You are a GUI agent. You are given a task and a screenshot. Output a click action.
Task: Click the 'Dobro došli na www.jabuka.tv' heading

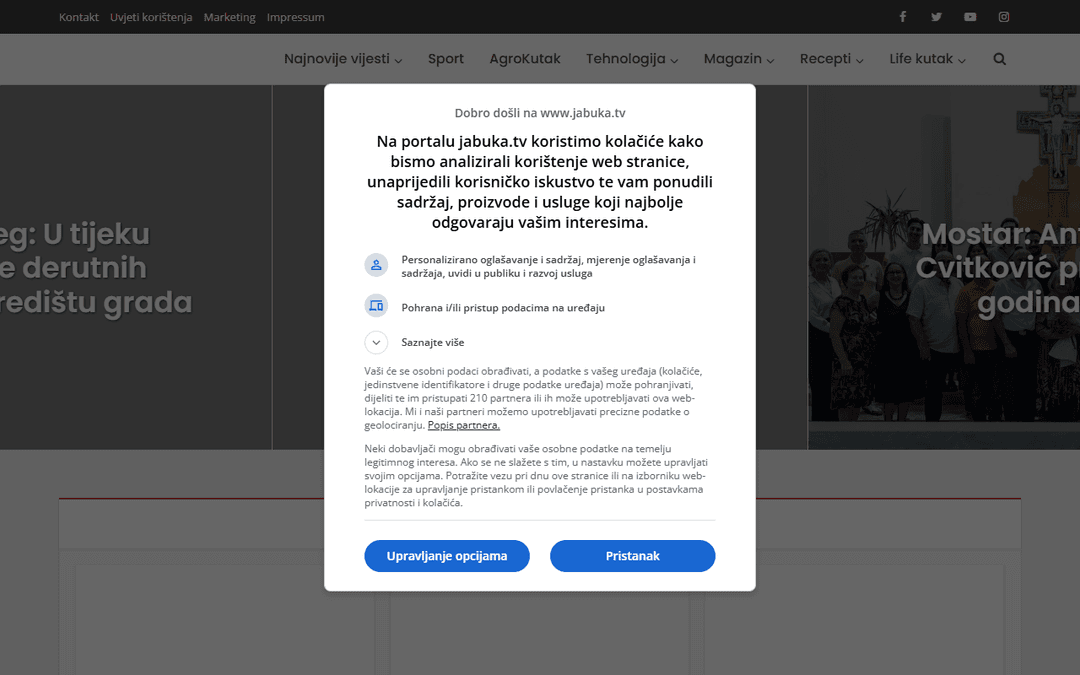[540, 113]
